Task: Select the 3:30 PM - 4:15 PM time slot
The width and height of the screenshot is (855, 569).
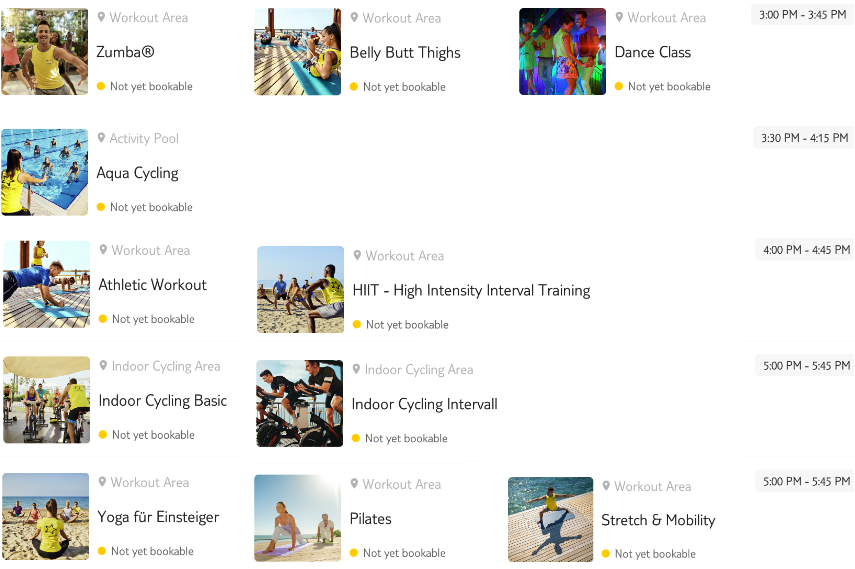Action: pyautogui.click(x=804, y=138)
